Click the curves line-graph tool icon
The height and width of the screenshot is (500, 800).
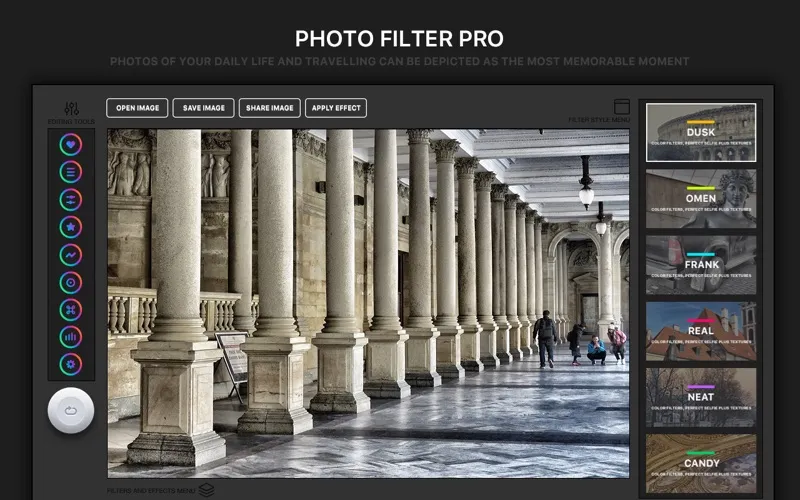click(71, 255)
